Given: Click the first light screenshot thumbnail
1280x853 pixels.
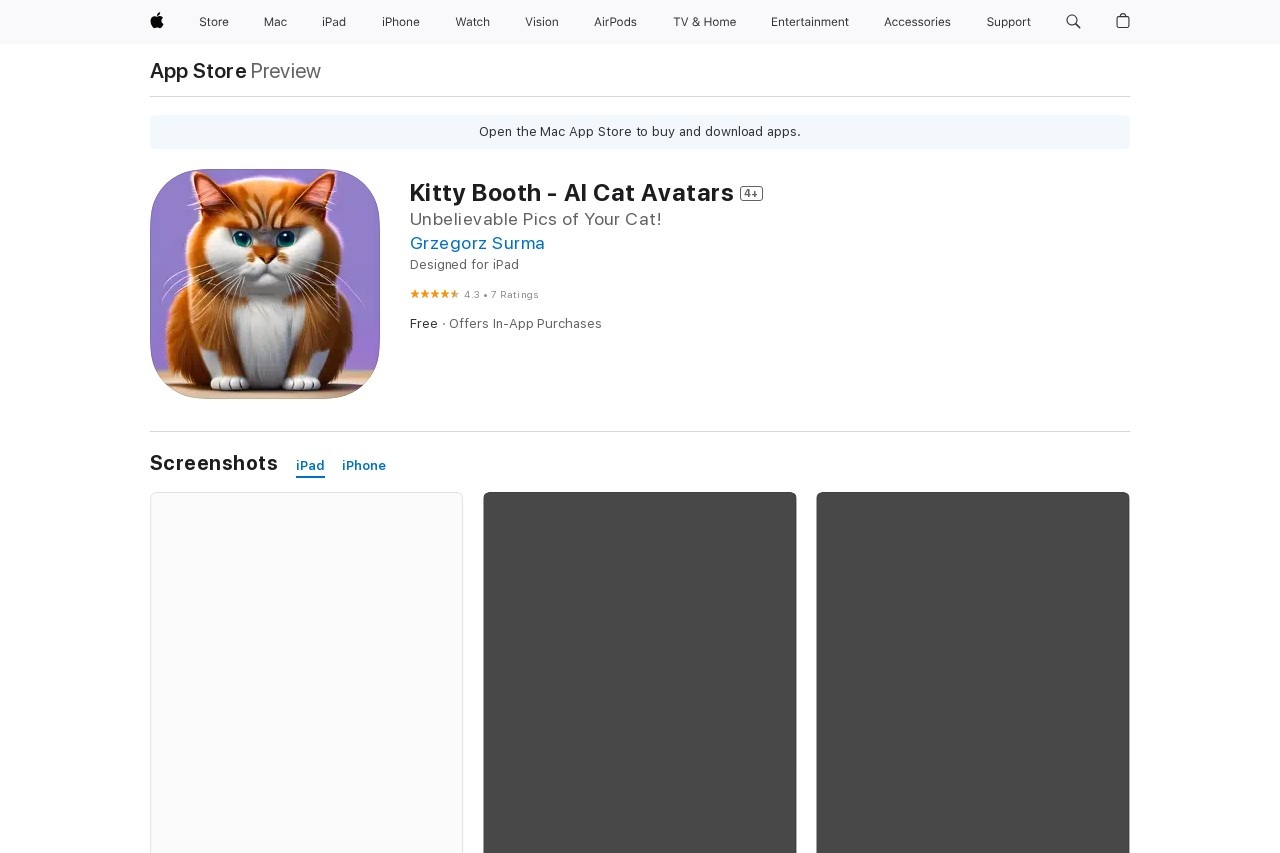Looking at the screenshot, I should coord(306,672).
